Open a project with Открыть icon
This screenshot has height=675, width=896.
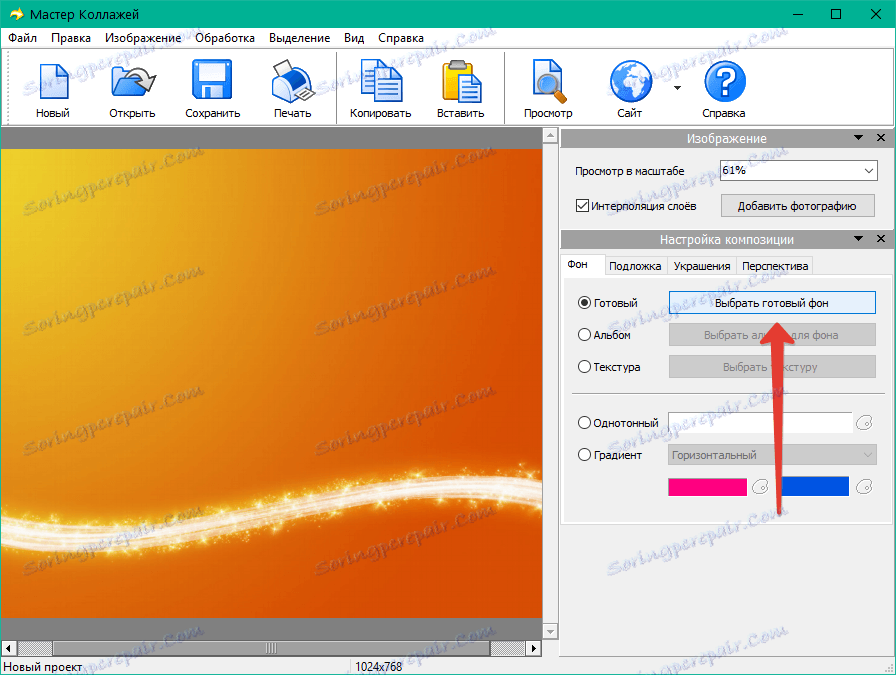coord(133,82)
